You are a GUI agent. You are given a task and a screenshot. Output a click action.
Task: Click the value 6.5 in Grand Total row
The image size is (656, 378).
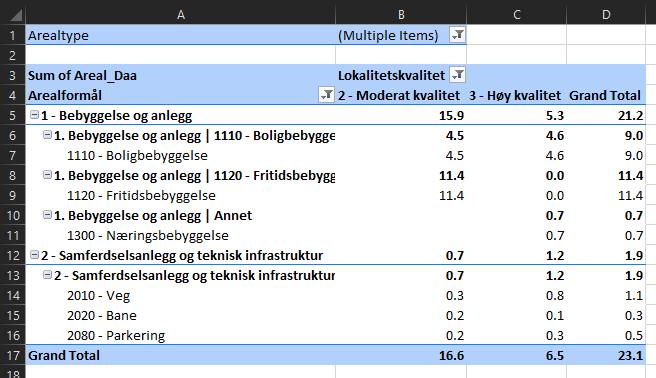tap(555, 355)
